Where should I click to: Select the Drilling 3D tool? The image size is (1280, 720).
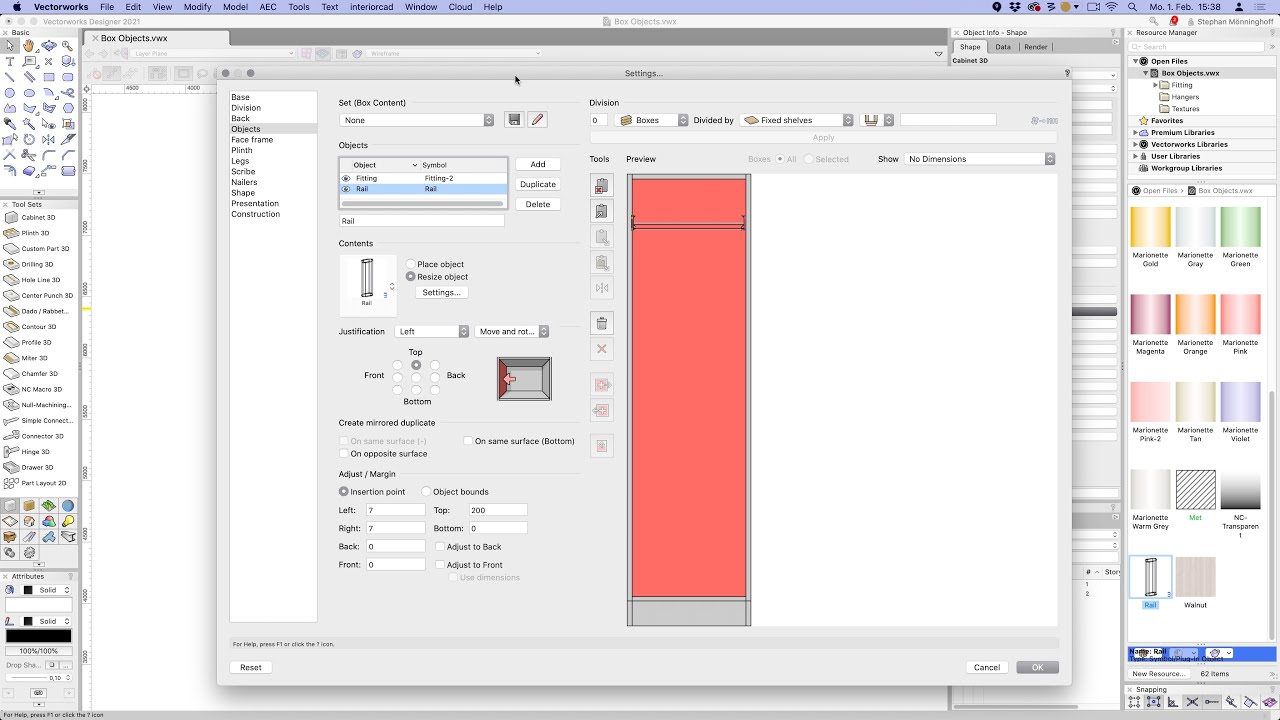38,264
